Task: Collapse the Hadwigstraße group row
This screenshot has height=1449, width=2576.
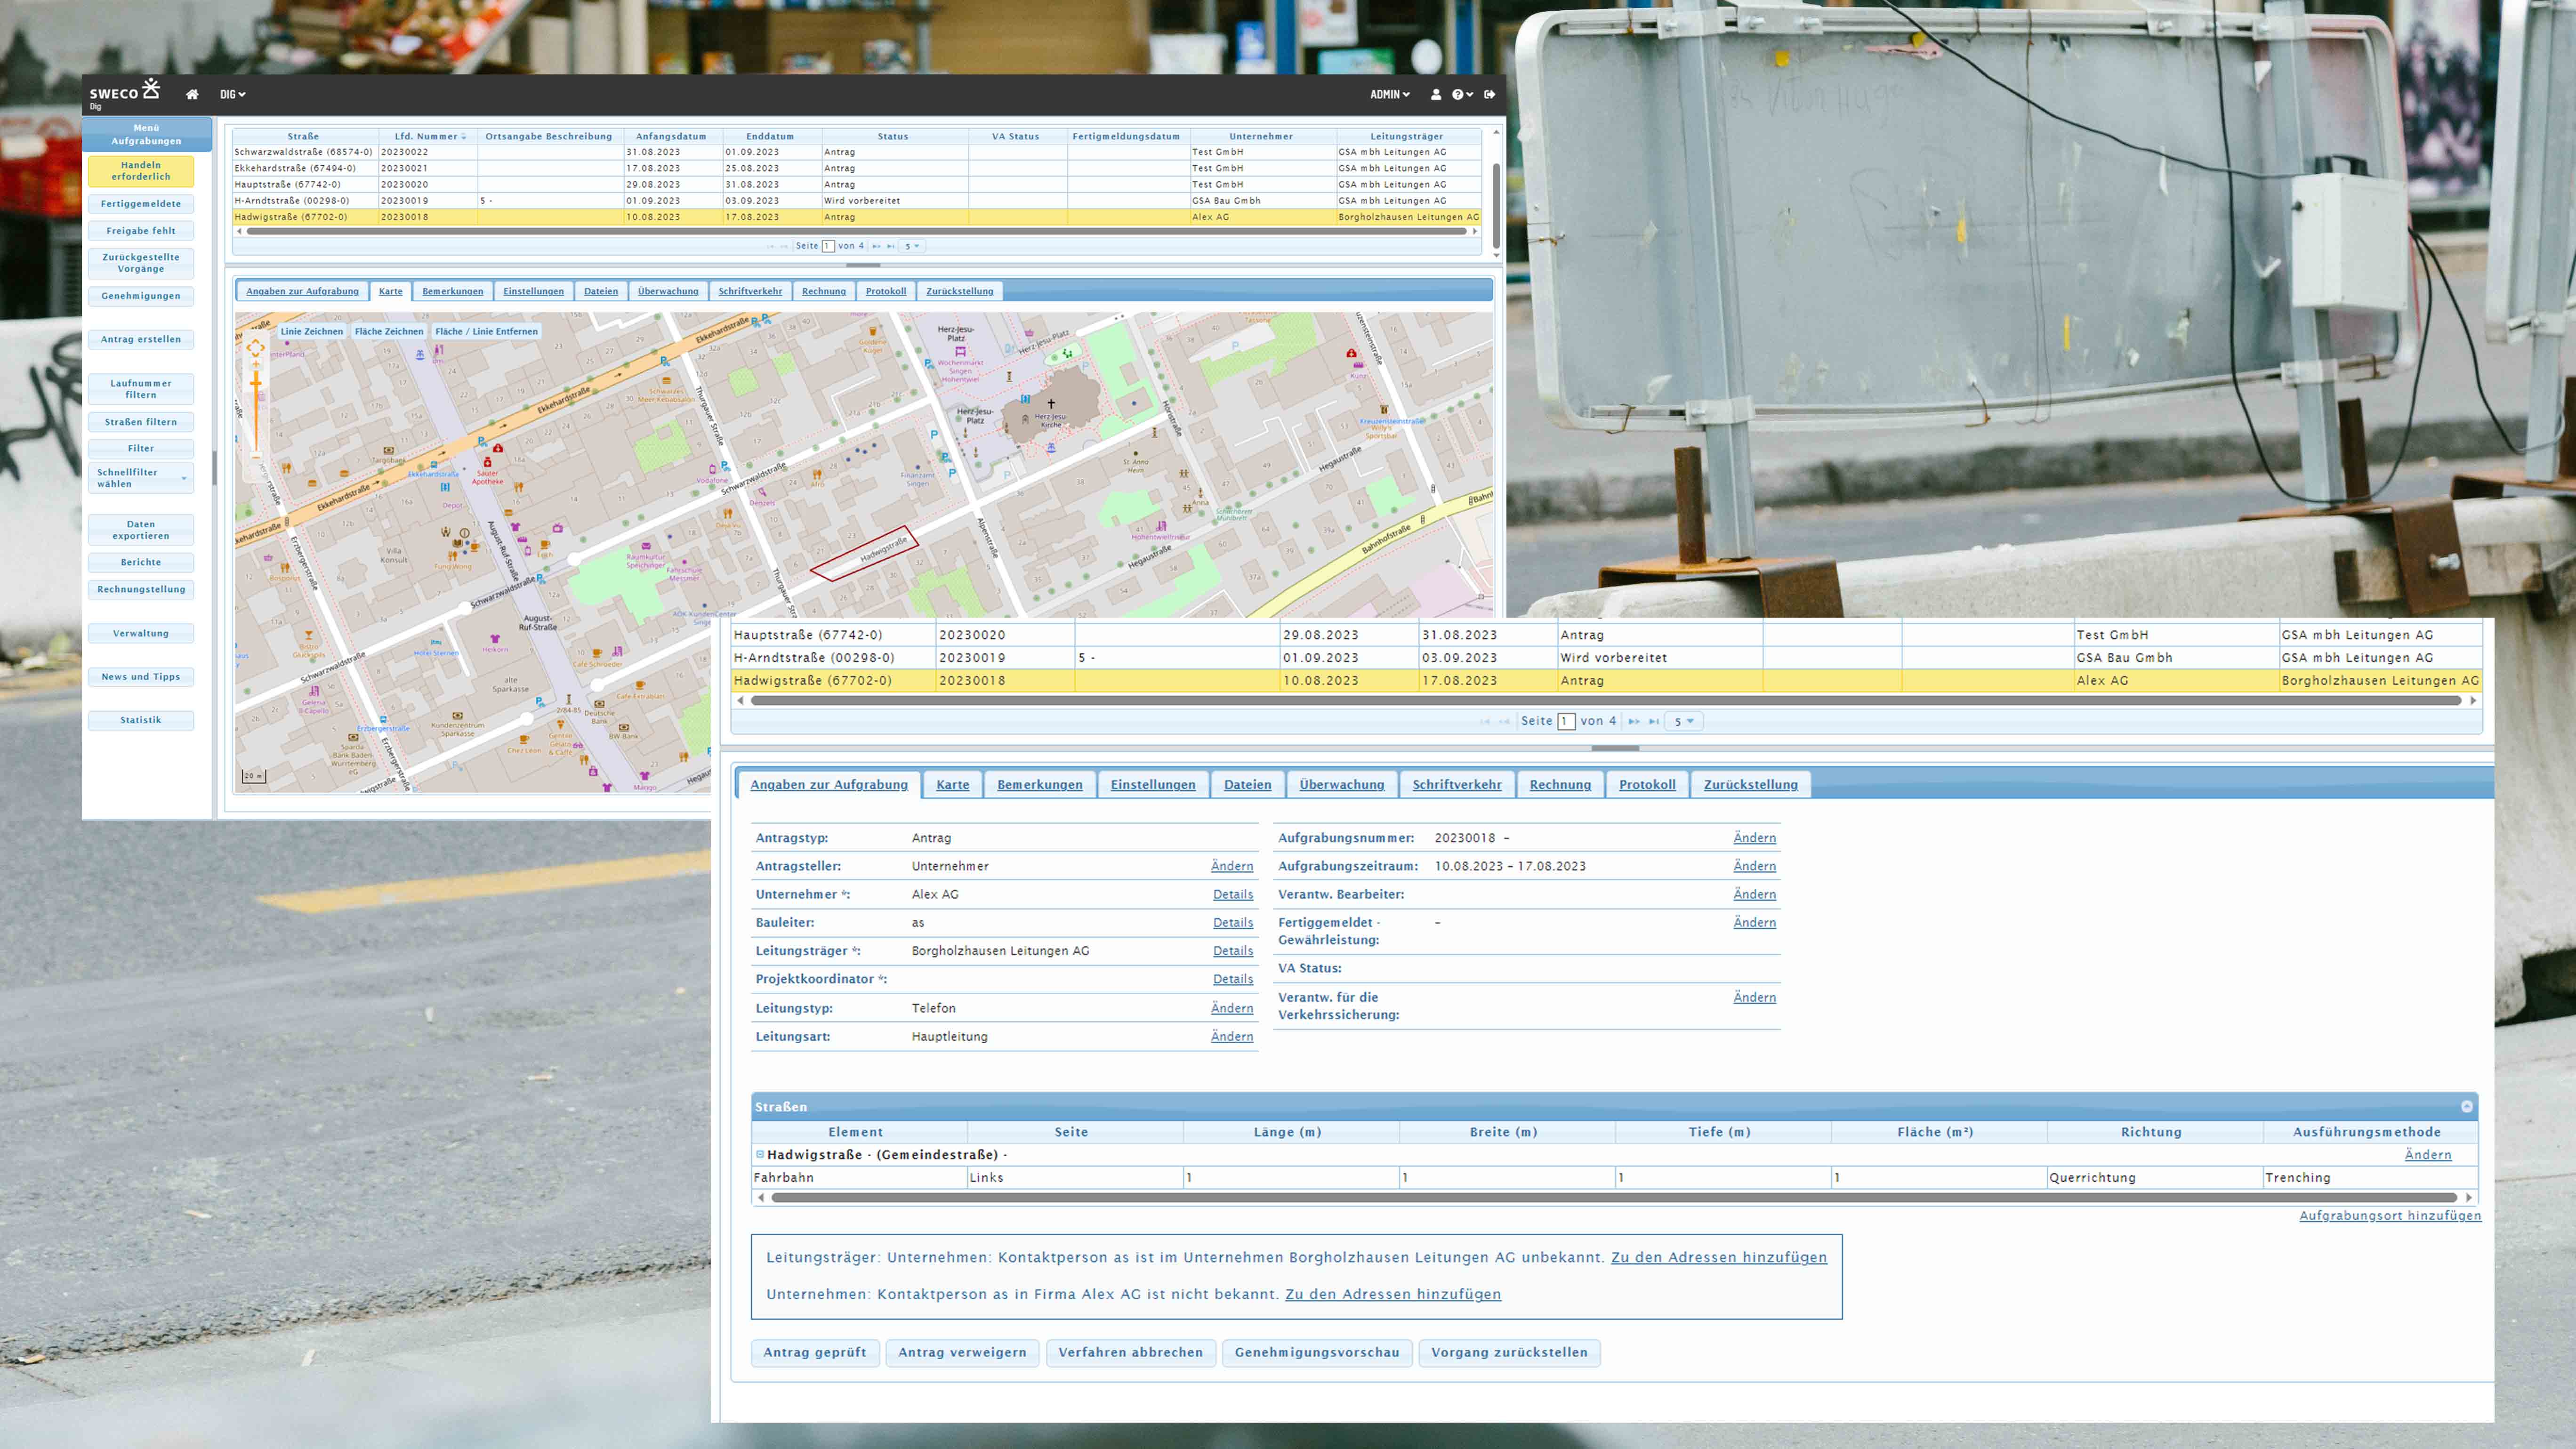Action: (x=760, y=1154)
